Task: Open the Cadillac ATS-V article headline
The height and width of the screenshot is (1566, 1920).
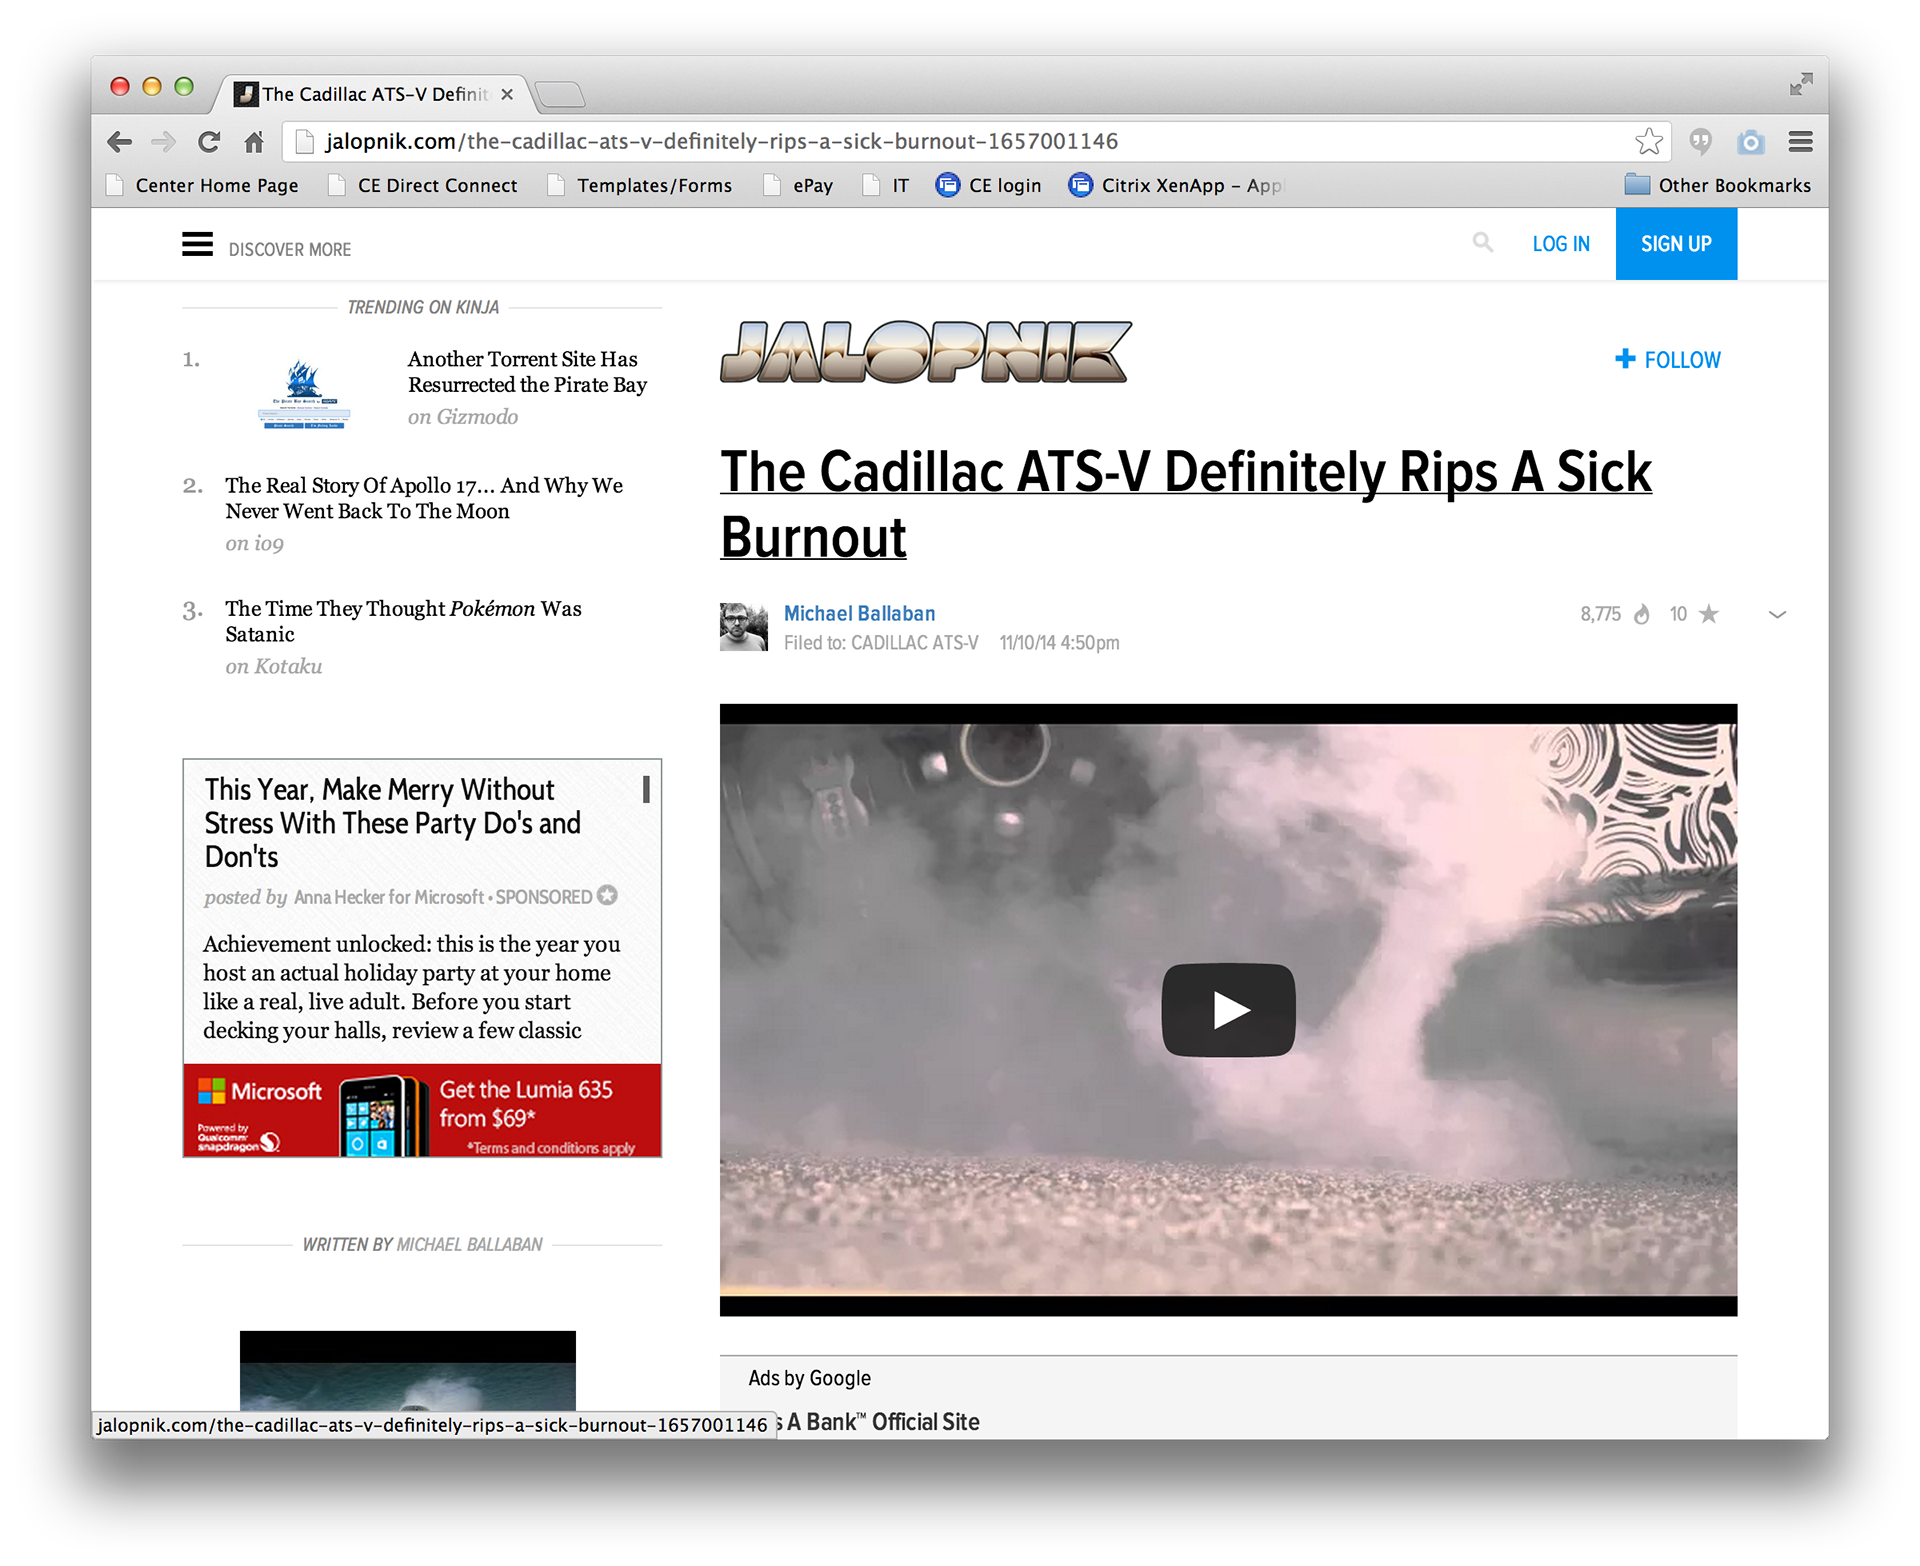Action: click(1186, 504)
